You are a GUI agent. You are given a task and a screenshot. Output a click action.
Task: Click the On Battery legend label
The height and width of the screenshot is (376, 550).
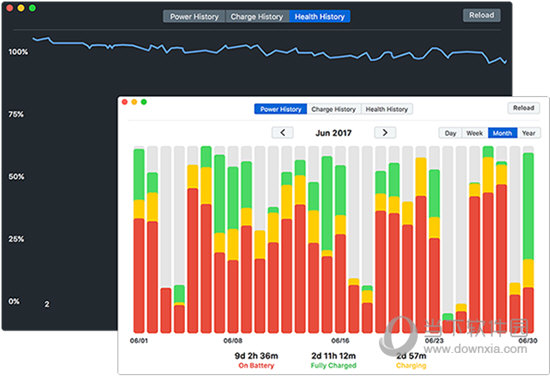256,365
